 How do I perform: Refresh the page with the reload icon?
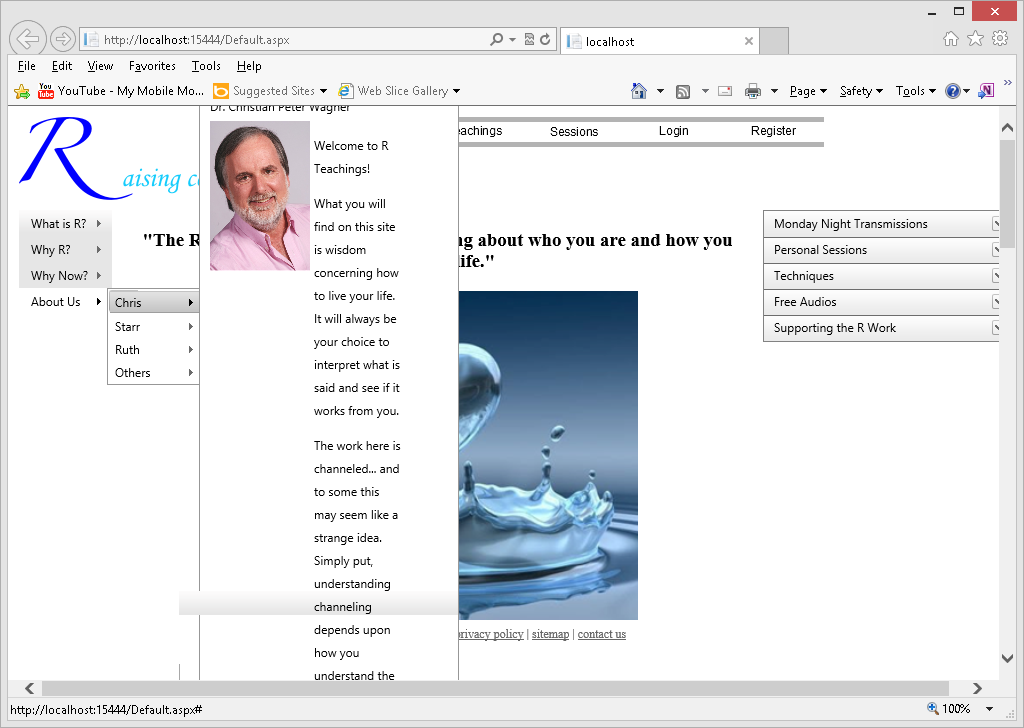click(545, 40)
